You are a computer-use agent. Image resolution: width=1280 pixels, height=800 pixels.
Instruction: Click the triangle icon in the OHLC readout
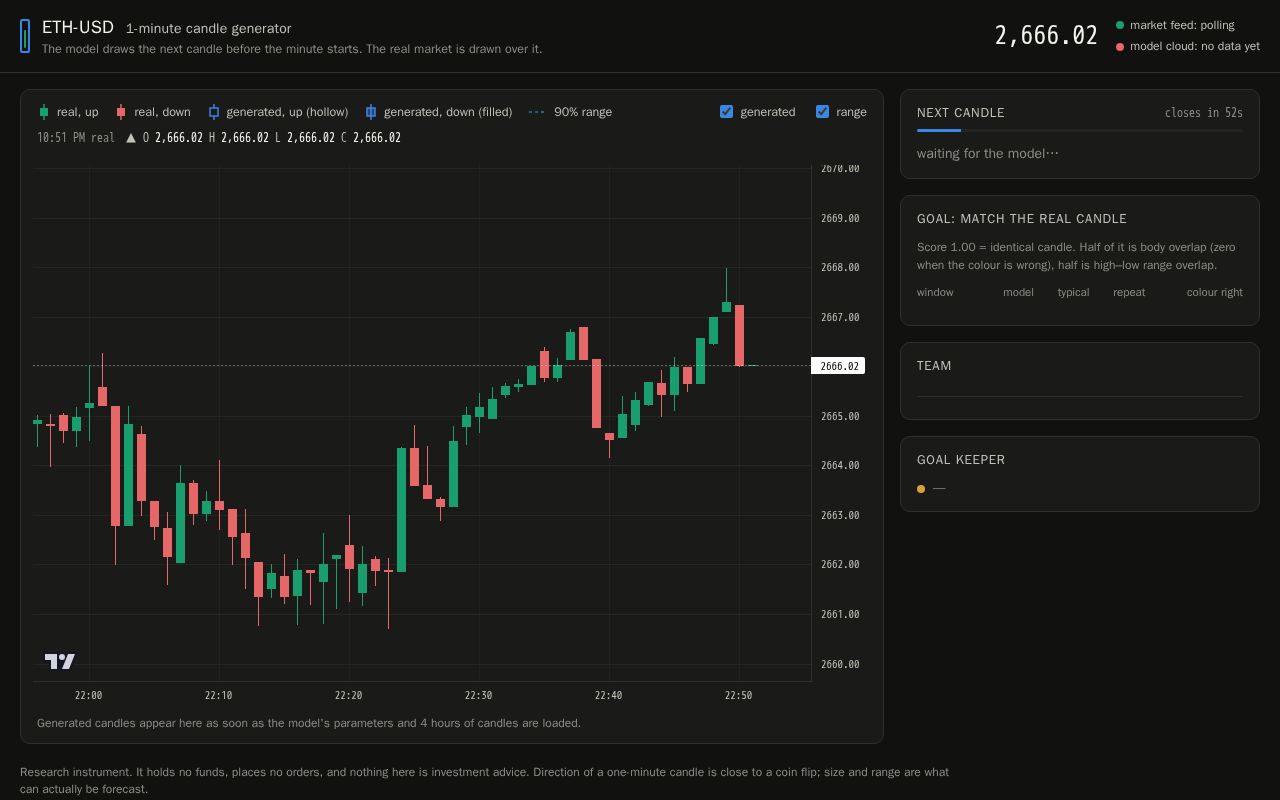[x=131, y=138]
